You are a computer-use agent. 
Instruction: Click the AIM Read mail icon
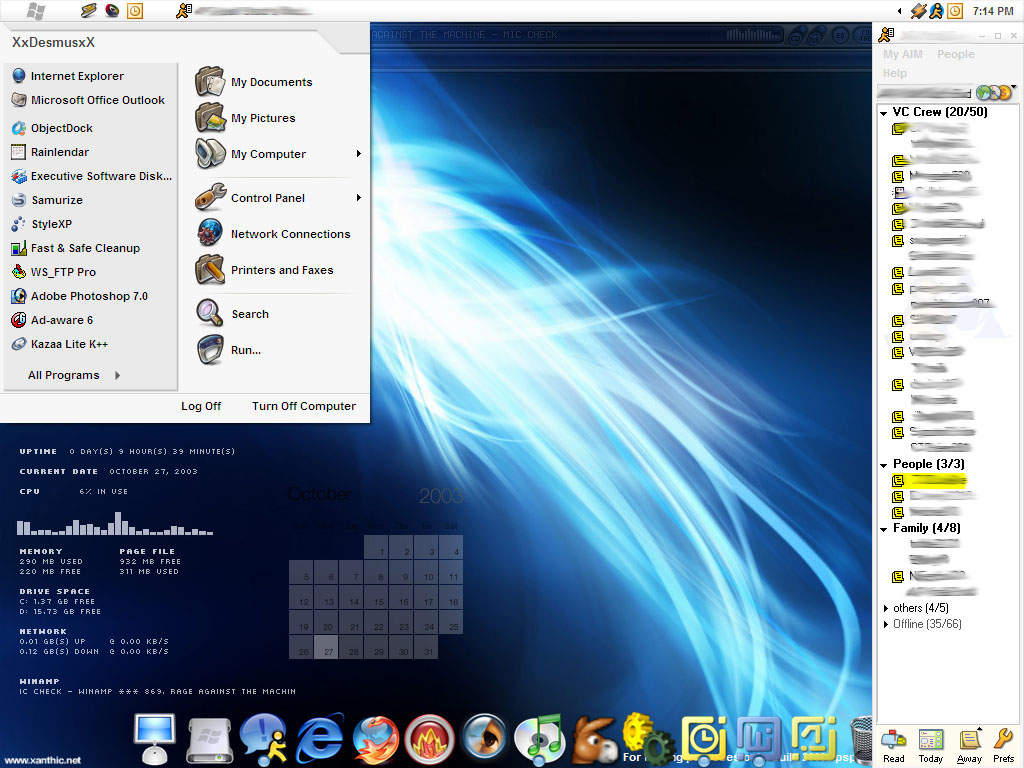pos(894,745)
